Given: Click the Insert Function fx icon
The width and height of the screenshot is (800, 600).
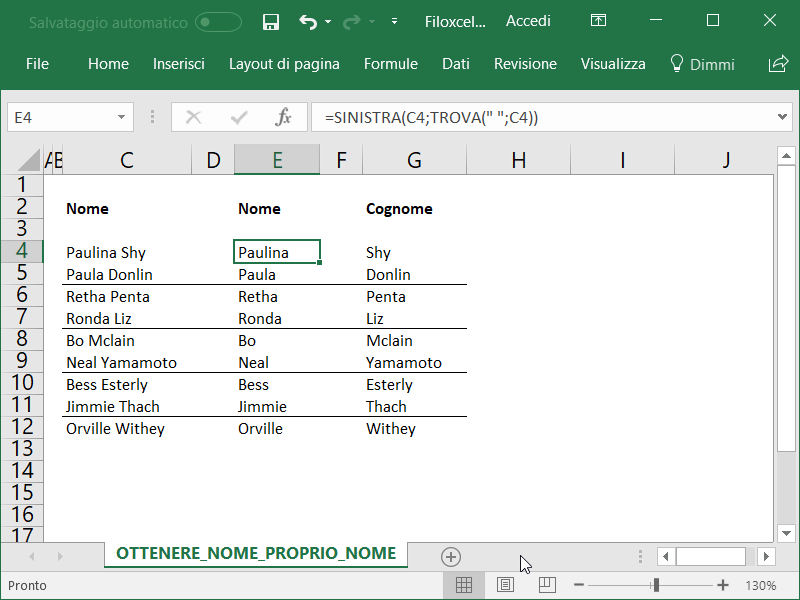Looking at the screenshot, I should pyautogui.click(x=283, y=117).
